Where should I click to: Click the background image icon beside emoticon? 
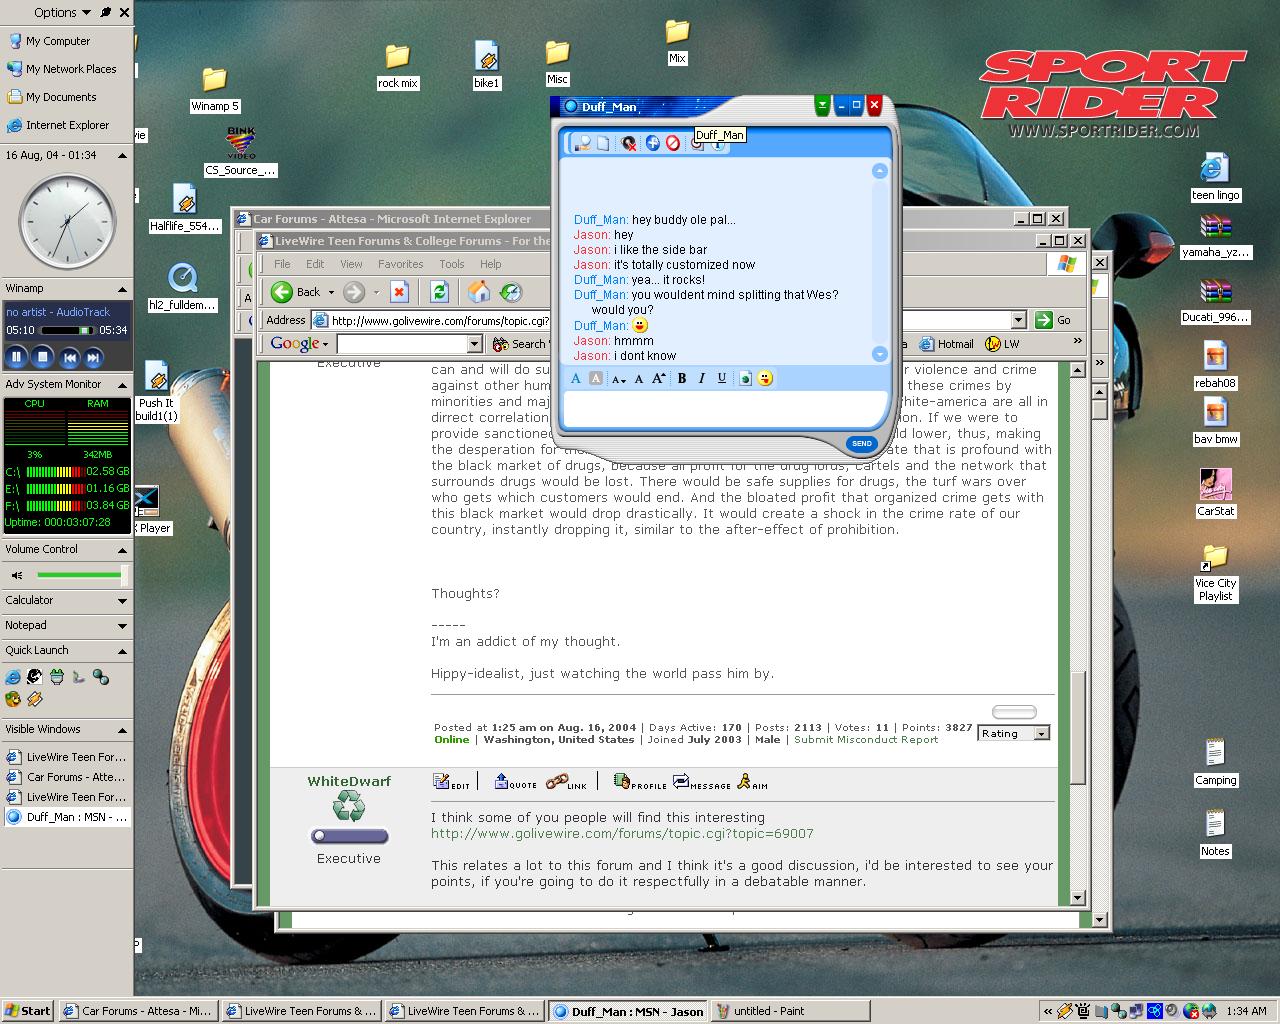coord(745,378)
